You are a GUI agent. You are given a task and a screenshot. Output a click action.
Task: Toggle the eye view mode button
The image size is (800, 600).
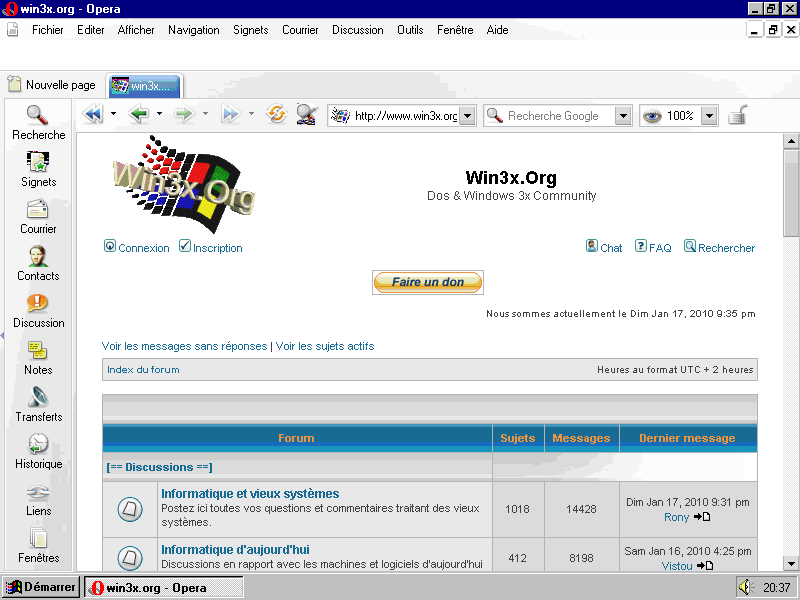click(652, 116)
